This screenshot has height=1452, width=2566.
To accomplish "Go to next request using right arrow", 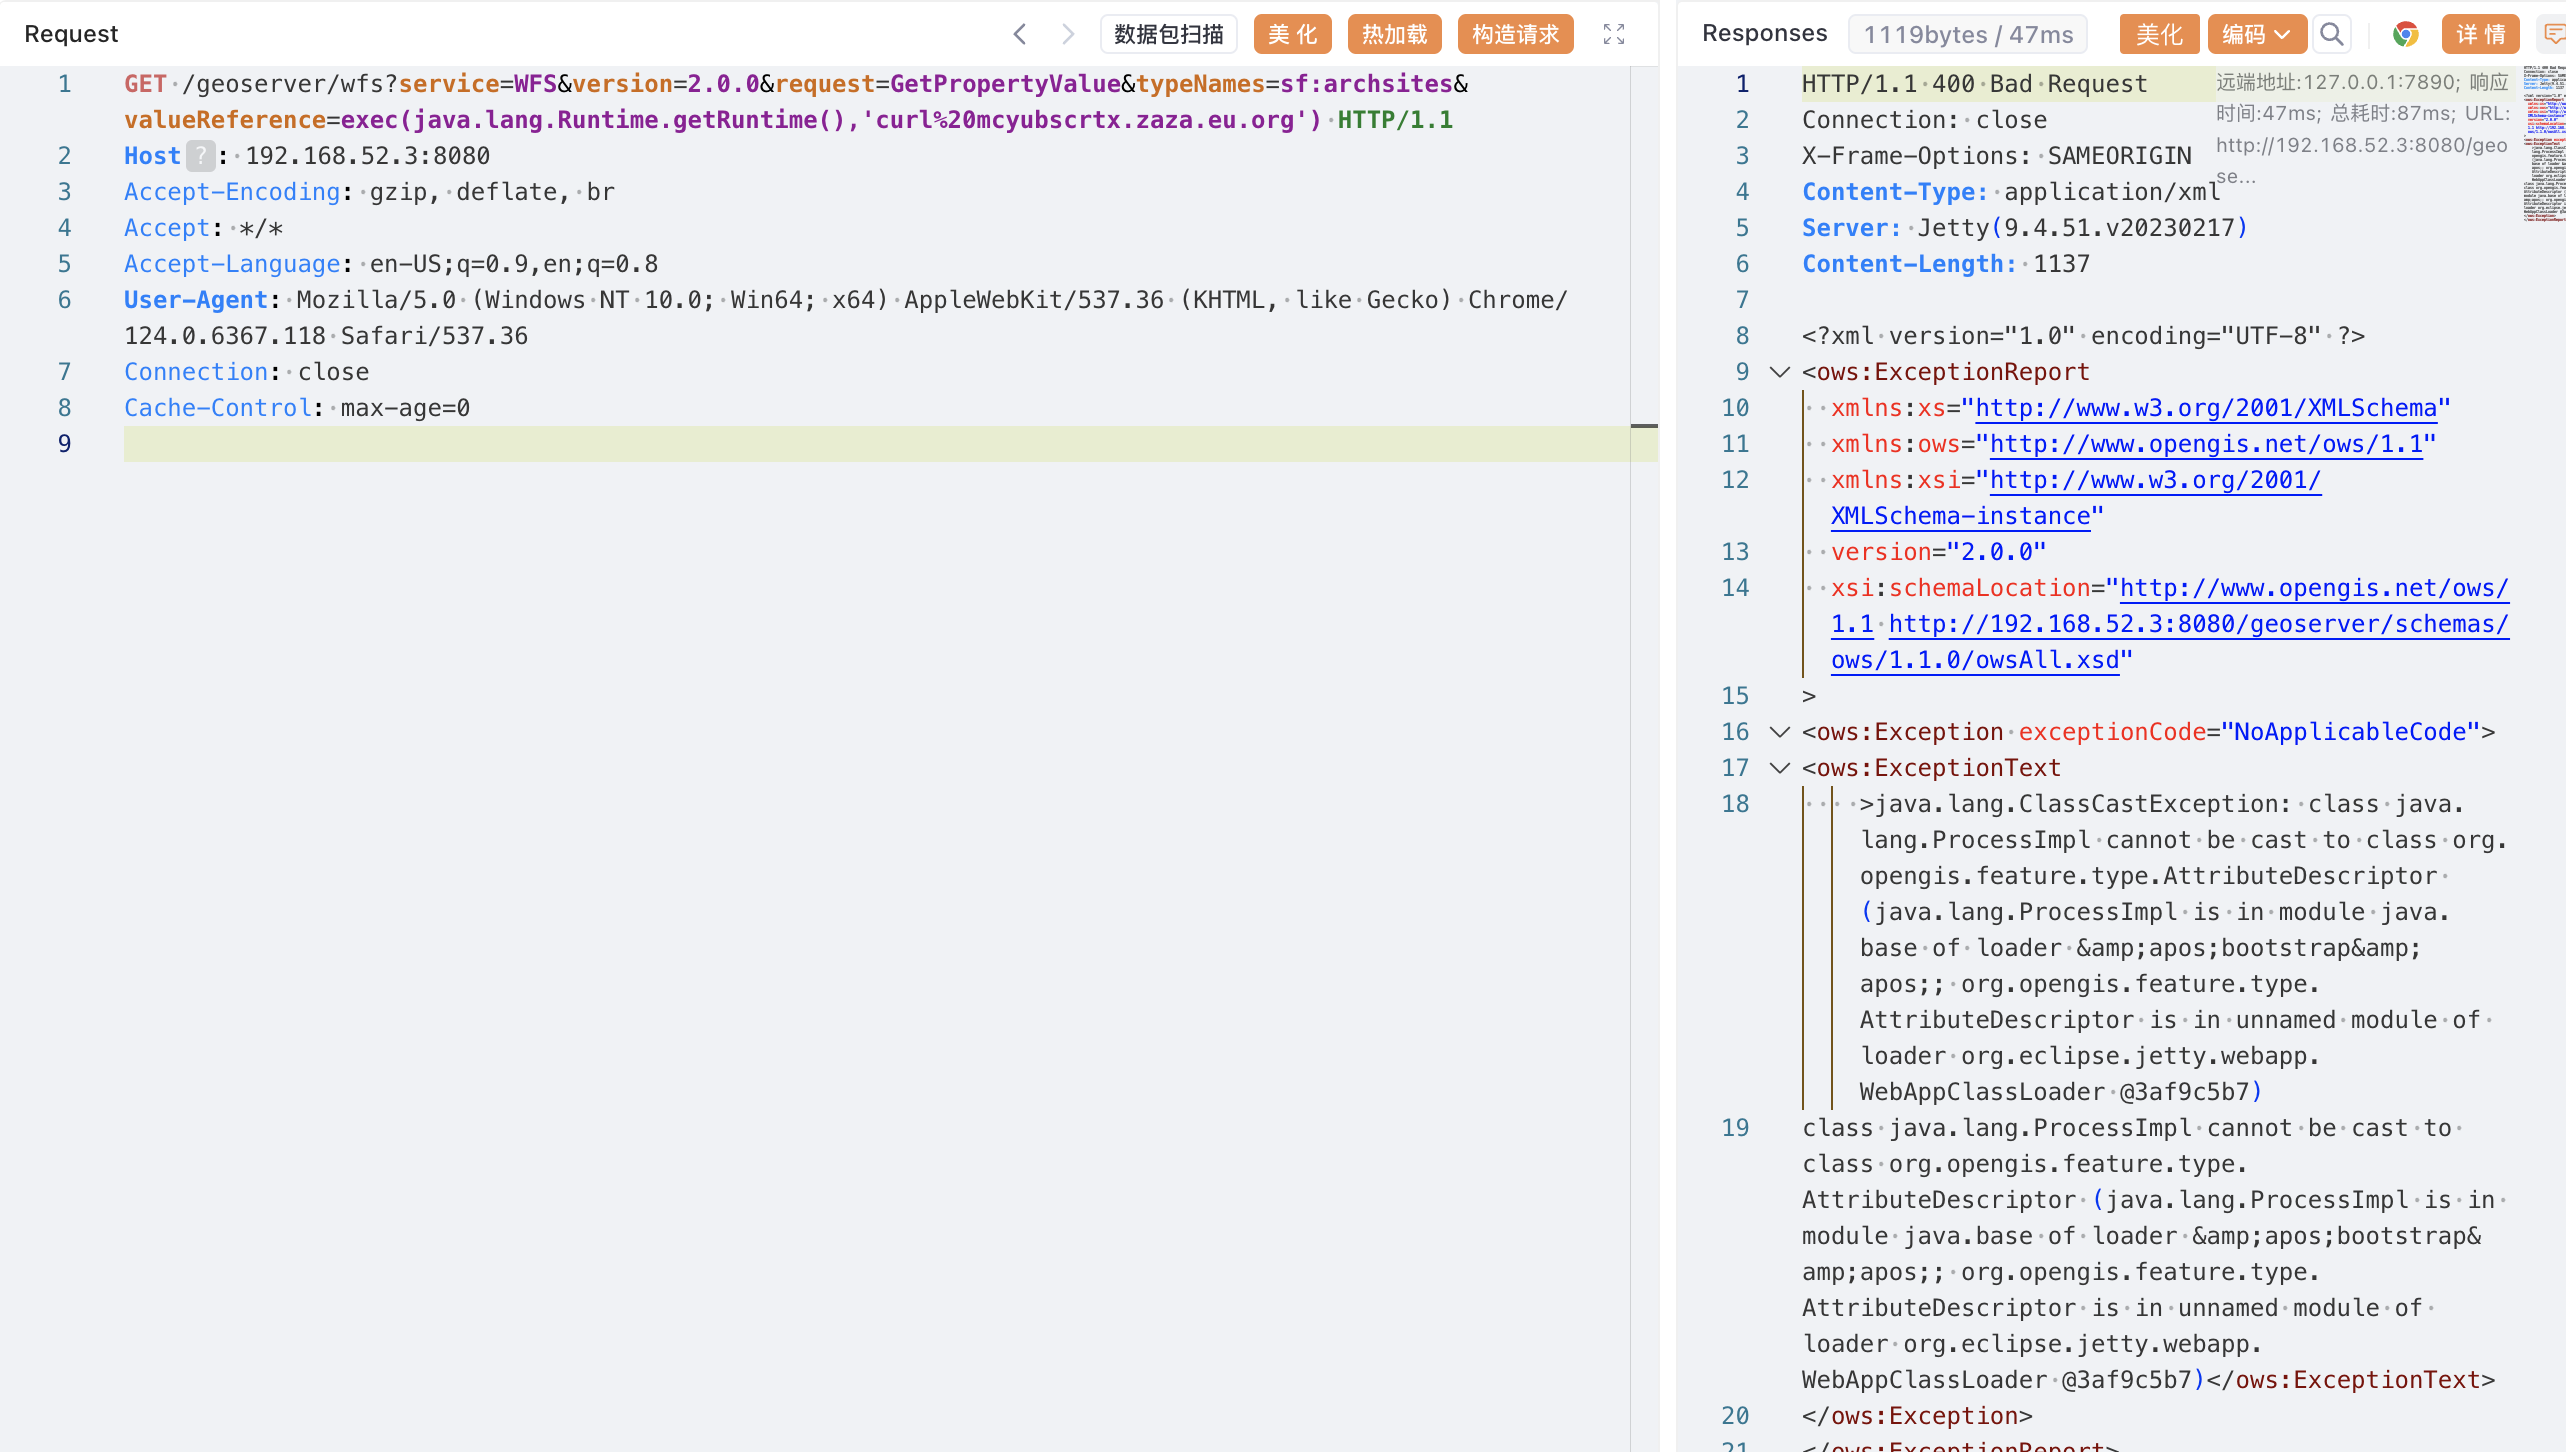I will click(x=1068, y=34).
